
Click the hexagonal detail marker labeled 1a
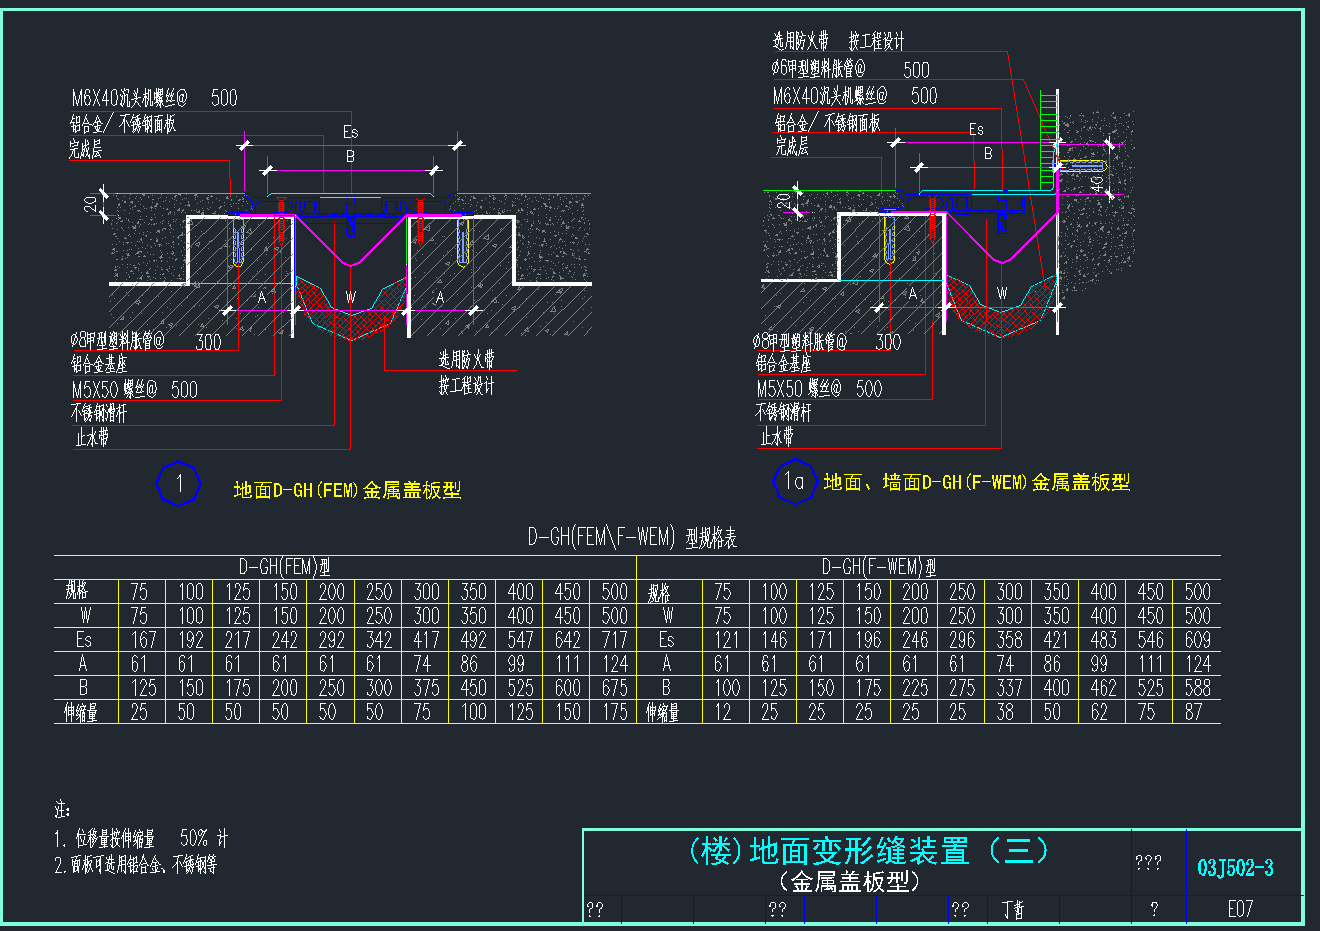tap(795, 481)
